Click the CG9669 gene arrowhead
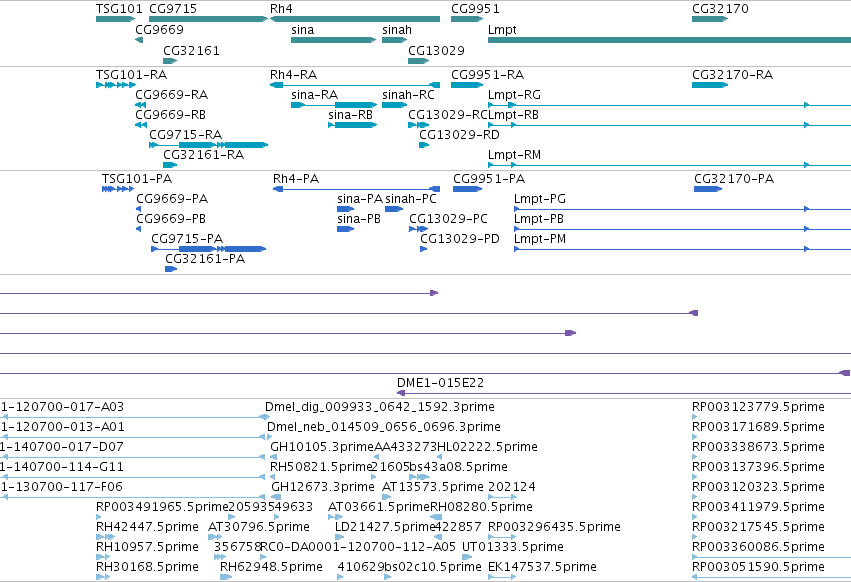Viewport: 851px width, 582px height. coord(139,40)
